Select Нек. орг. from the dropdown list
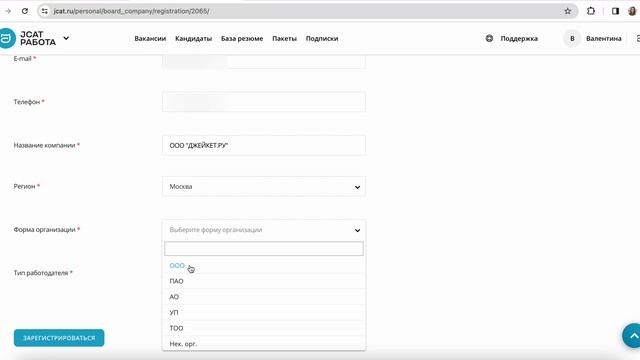640x360 pixels. tap(264, 344)
